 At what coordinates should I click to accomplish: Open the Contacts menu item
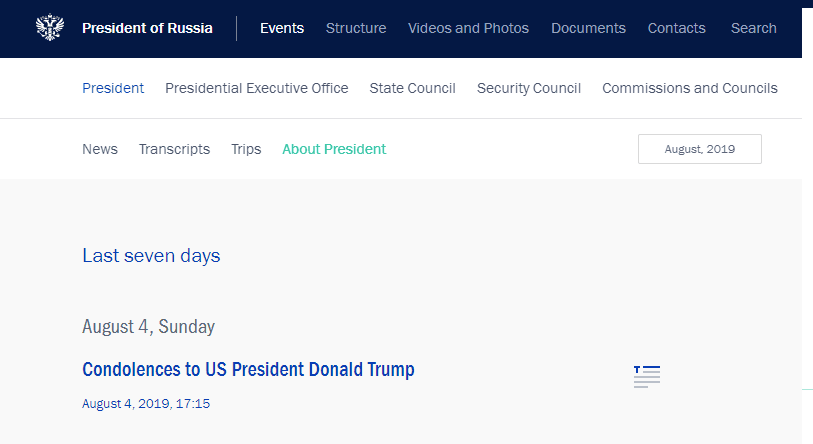click(677, 28)
